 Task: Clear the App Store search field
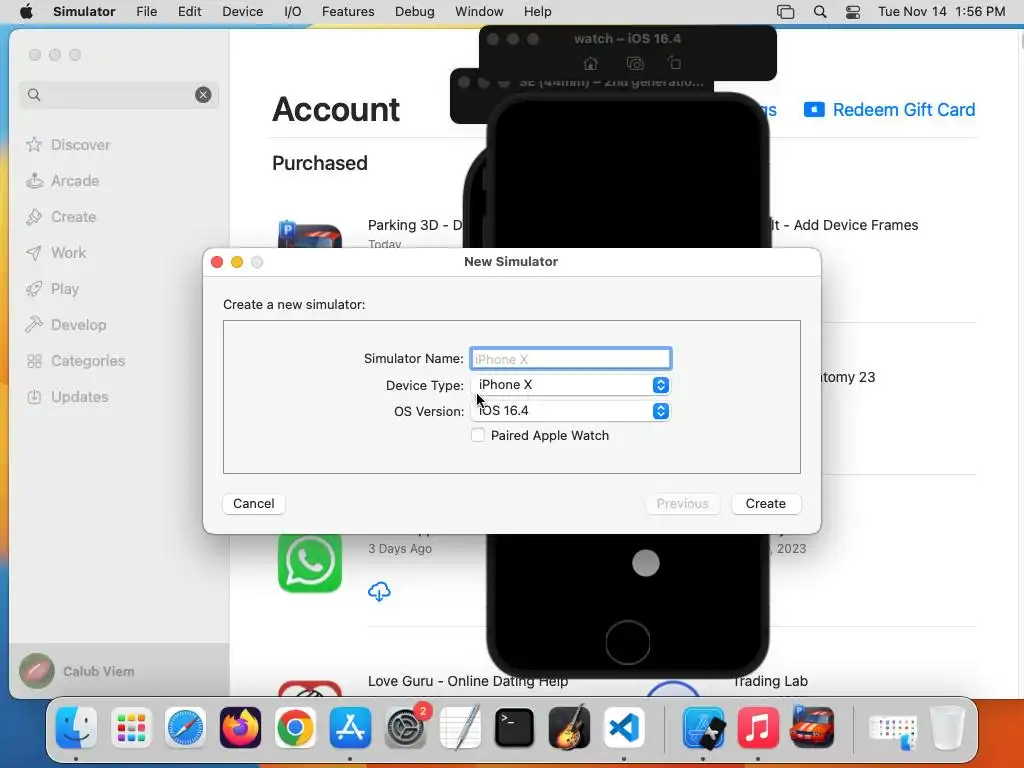[x=203, y=95]
